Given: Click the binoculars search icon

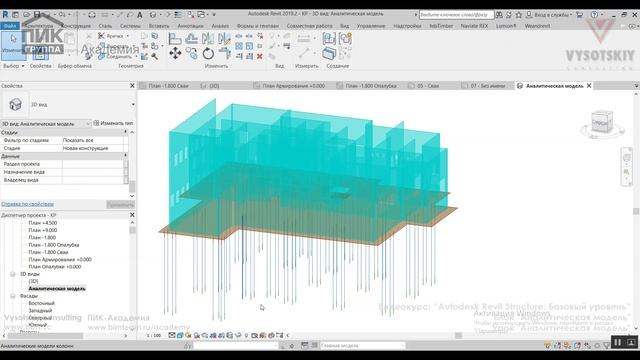Looking at the screenshot, I should [x=499, y=15].
